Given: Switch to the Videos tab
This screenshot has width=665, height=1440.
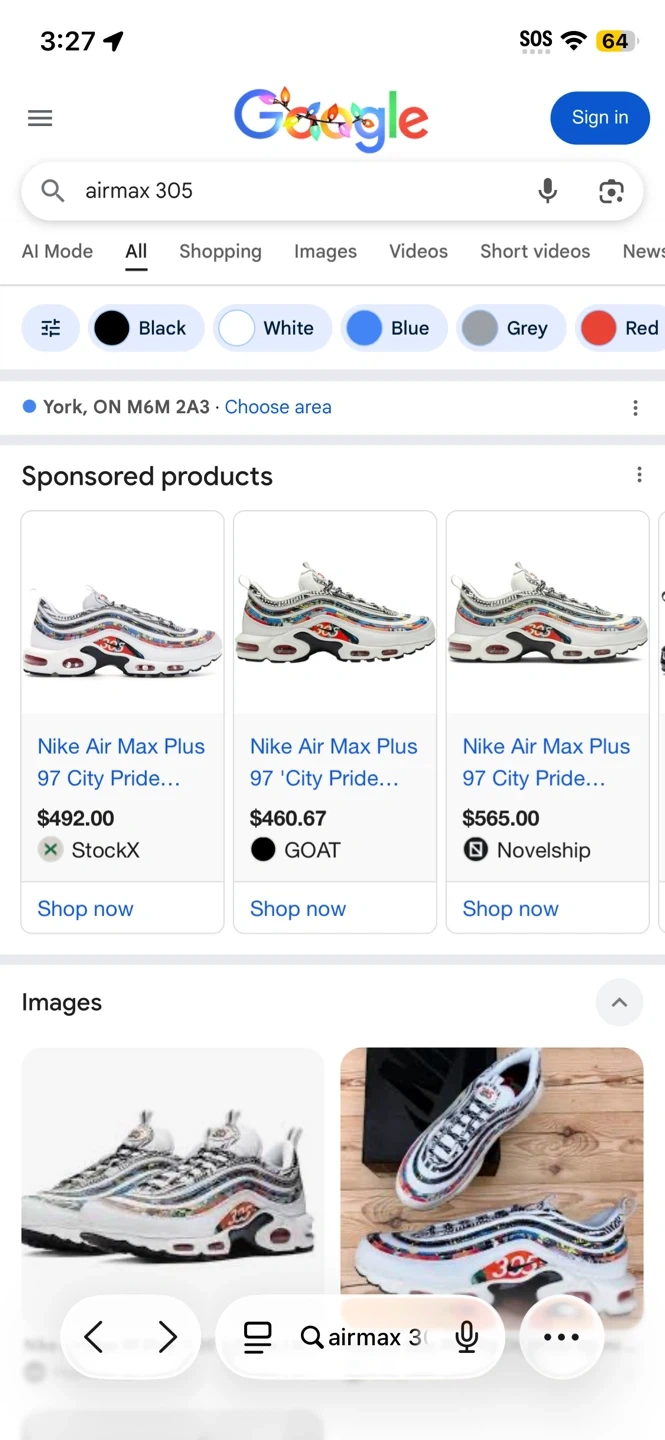Looking at the screenshot, I should pyautogui.click(x=418, y=251).
